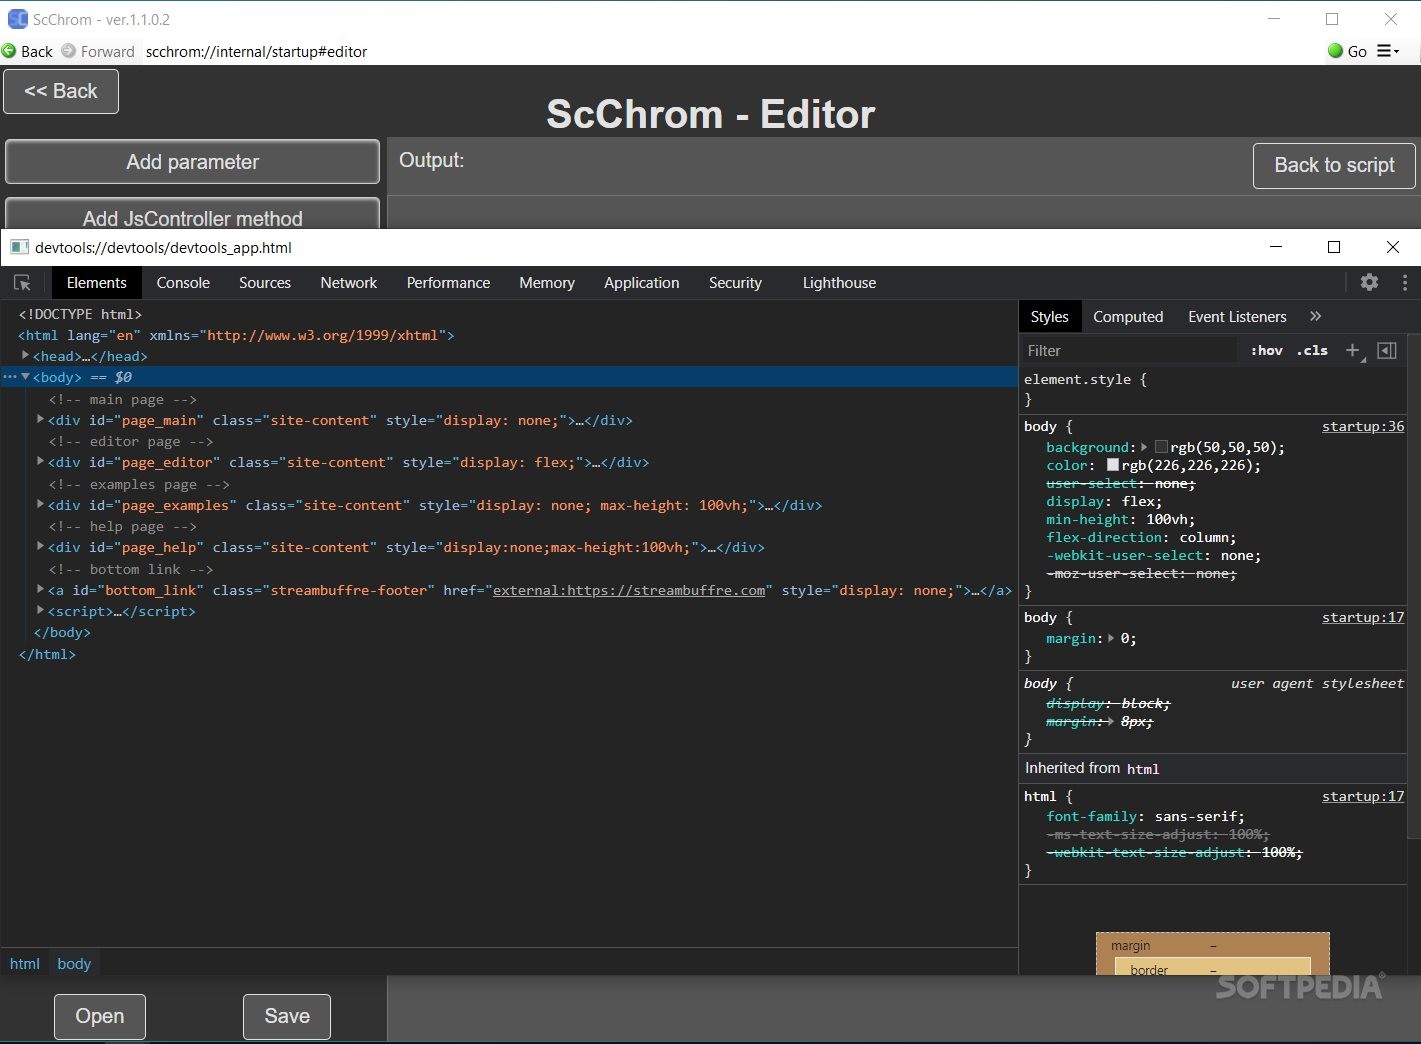
Task: Open the Application tab
Action: coord(642,283)
